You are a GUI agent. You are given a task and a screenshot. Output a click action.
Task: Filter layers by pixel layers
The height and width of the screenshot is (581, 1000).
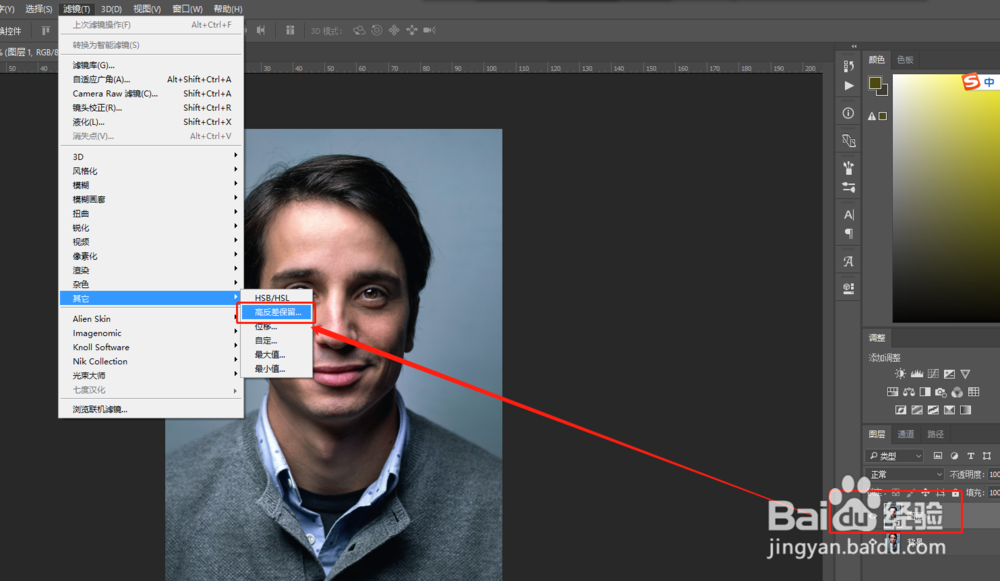coord(938,455)
